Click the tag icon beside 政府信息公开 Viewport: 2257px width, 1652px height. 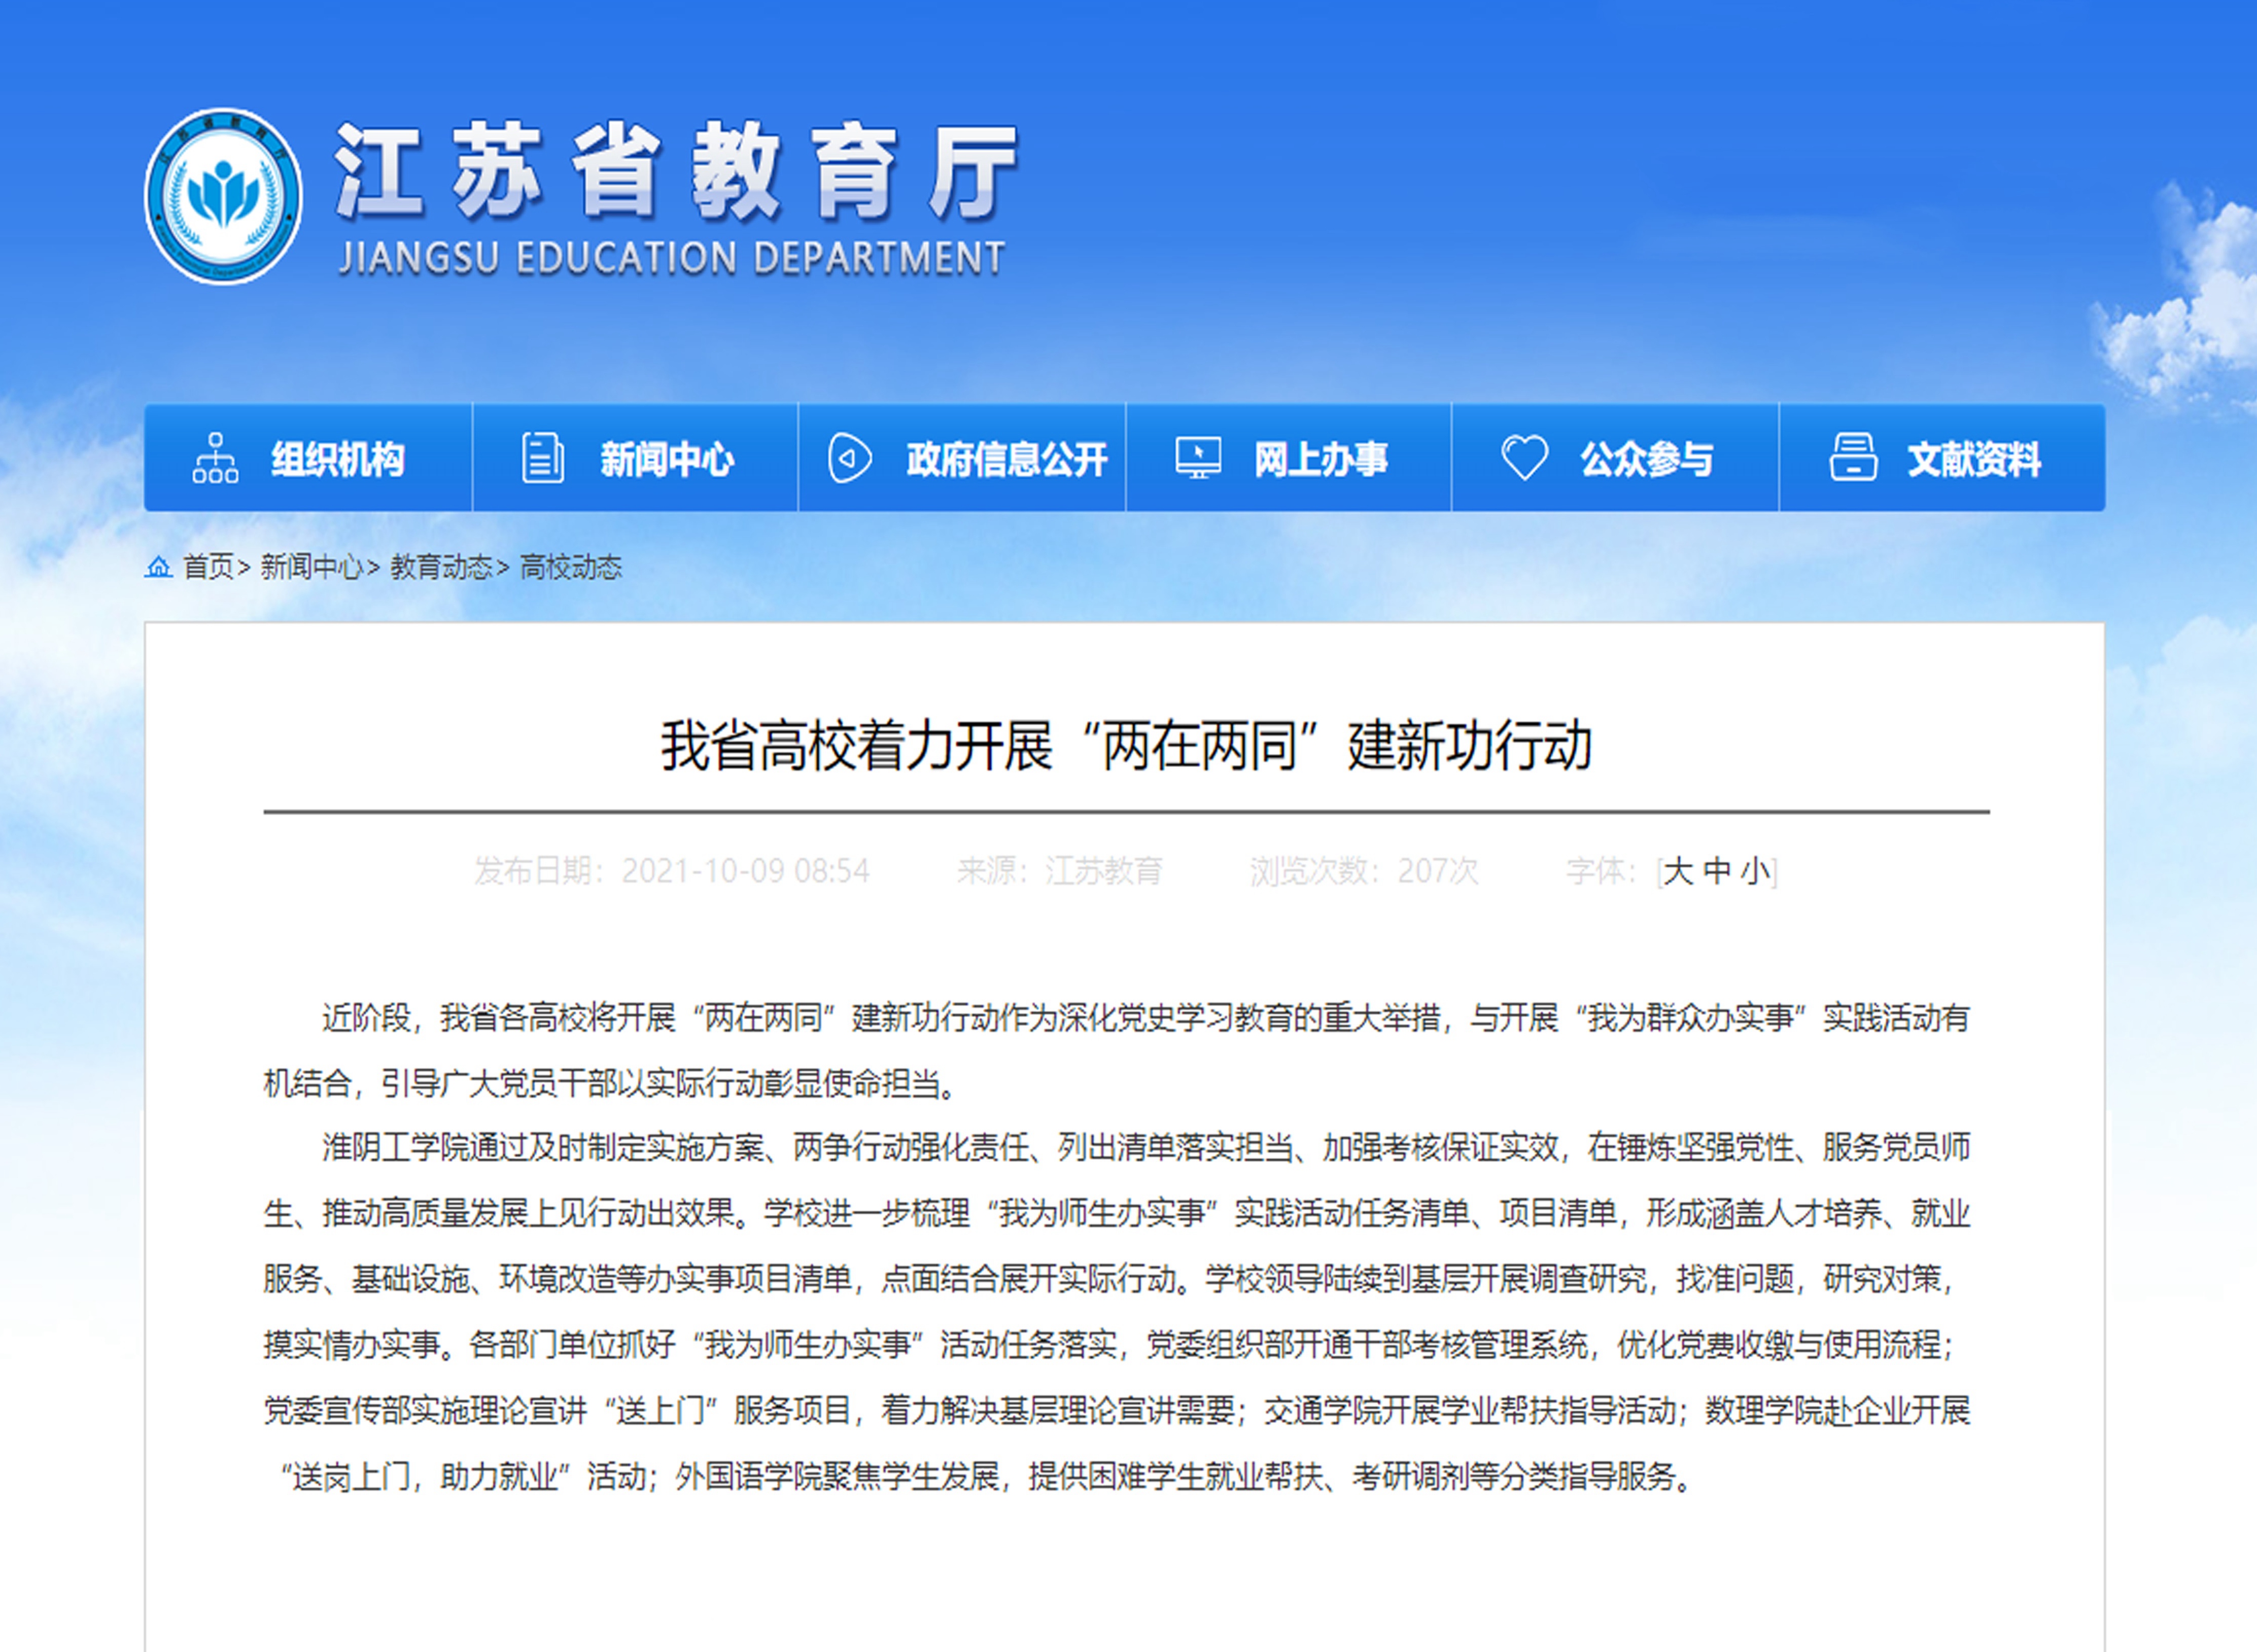(x=849, y=458)
